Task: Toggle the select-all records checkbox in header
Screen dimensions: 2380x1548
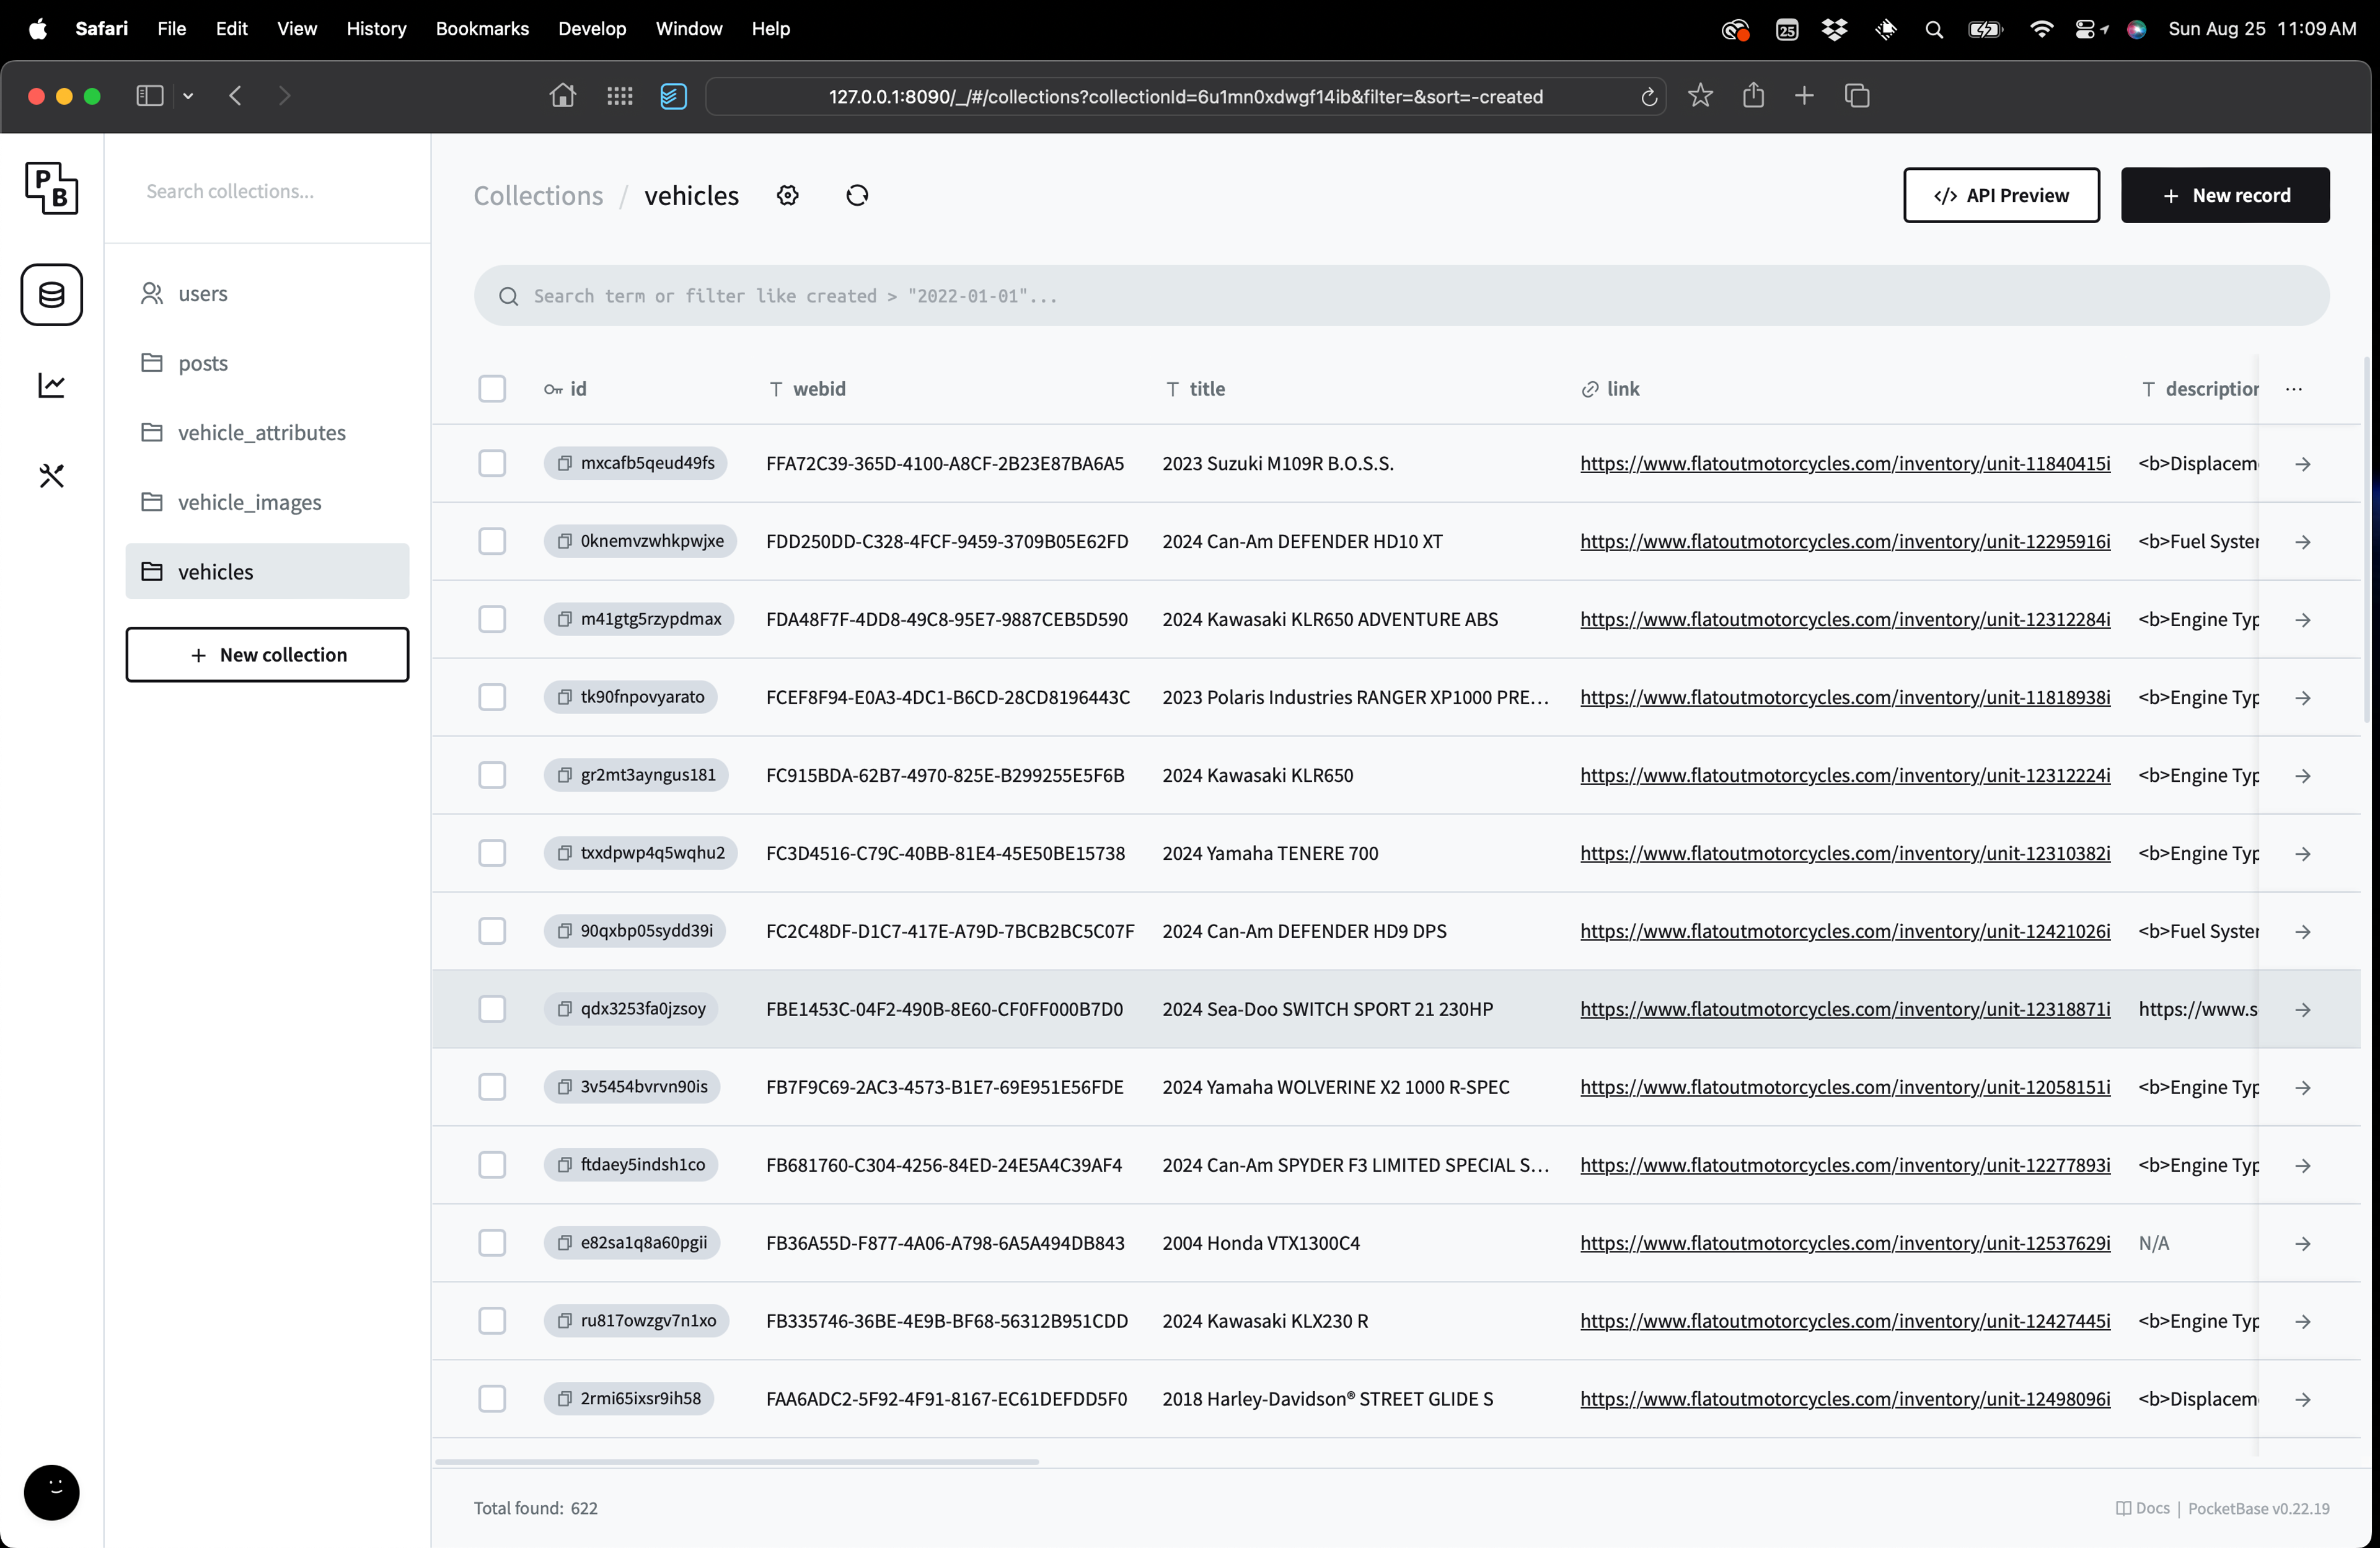Action: (x=492, y=389)
